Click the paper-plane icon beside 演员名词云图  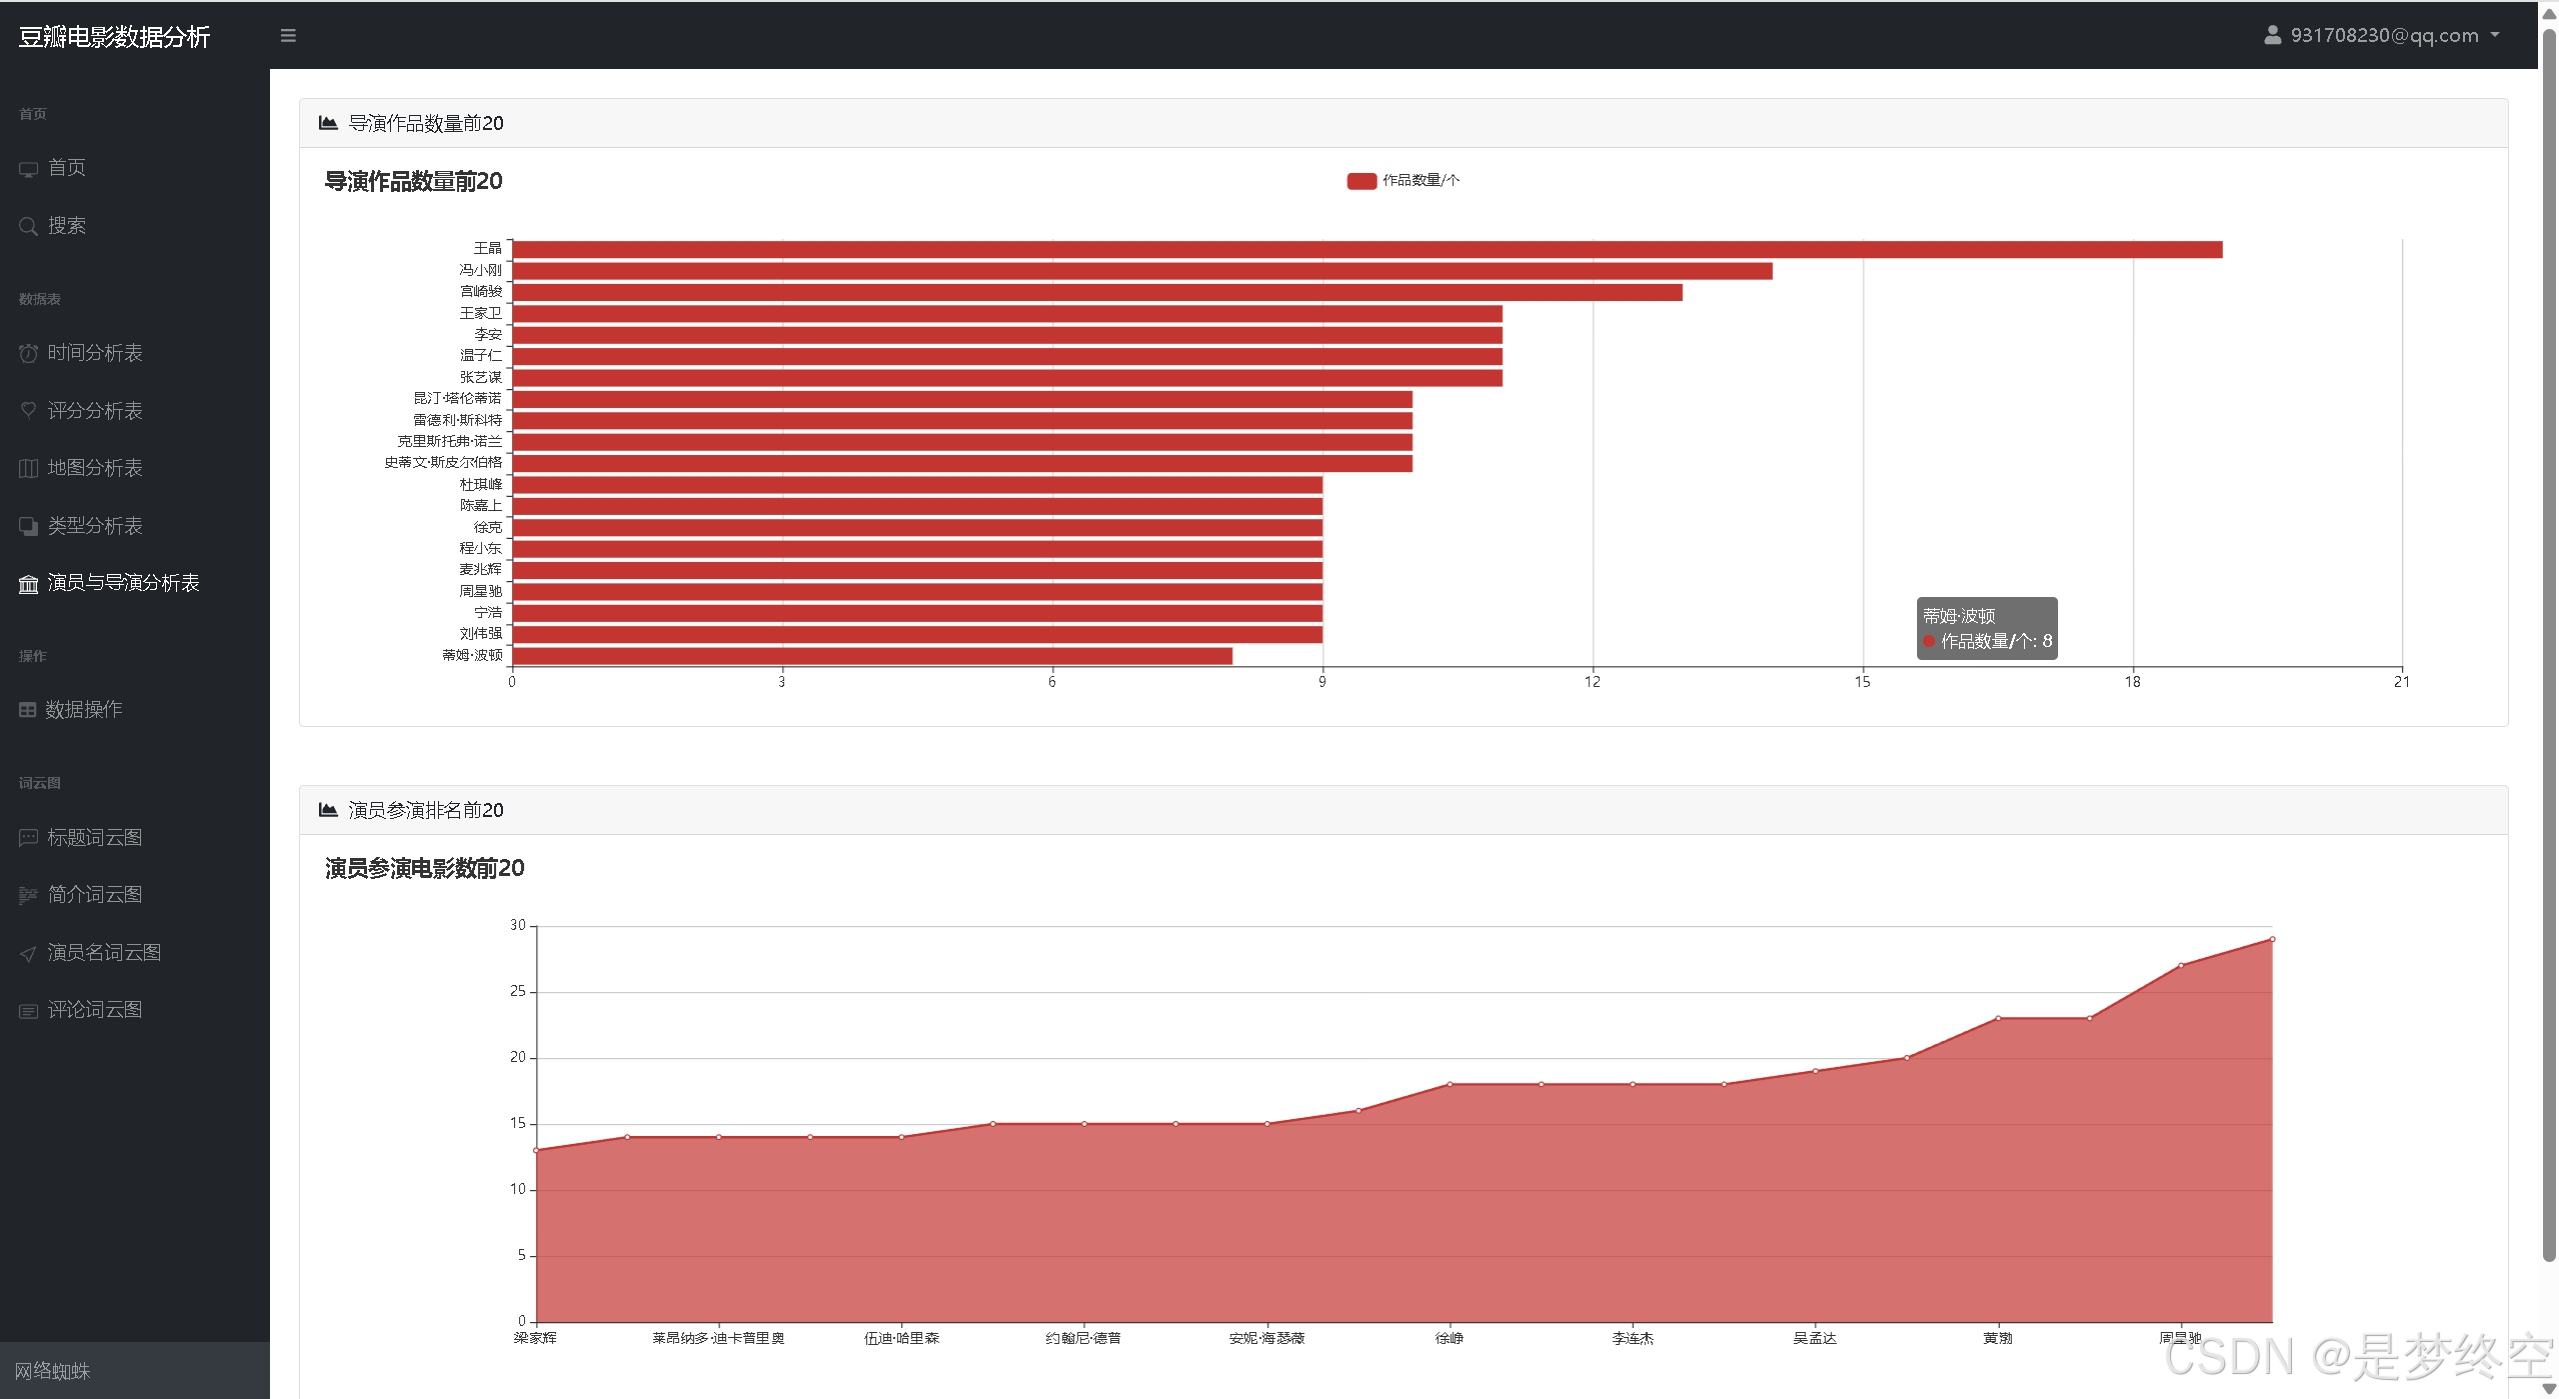coord(28,954)
